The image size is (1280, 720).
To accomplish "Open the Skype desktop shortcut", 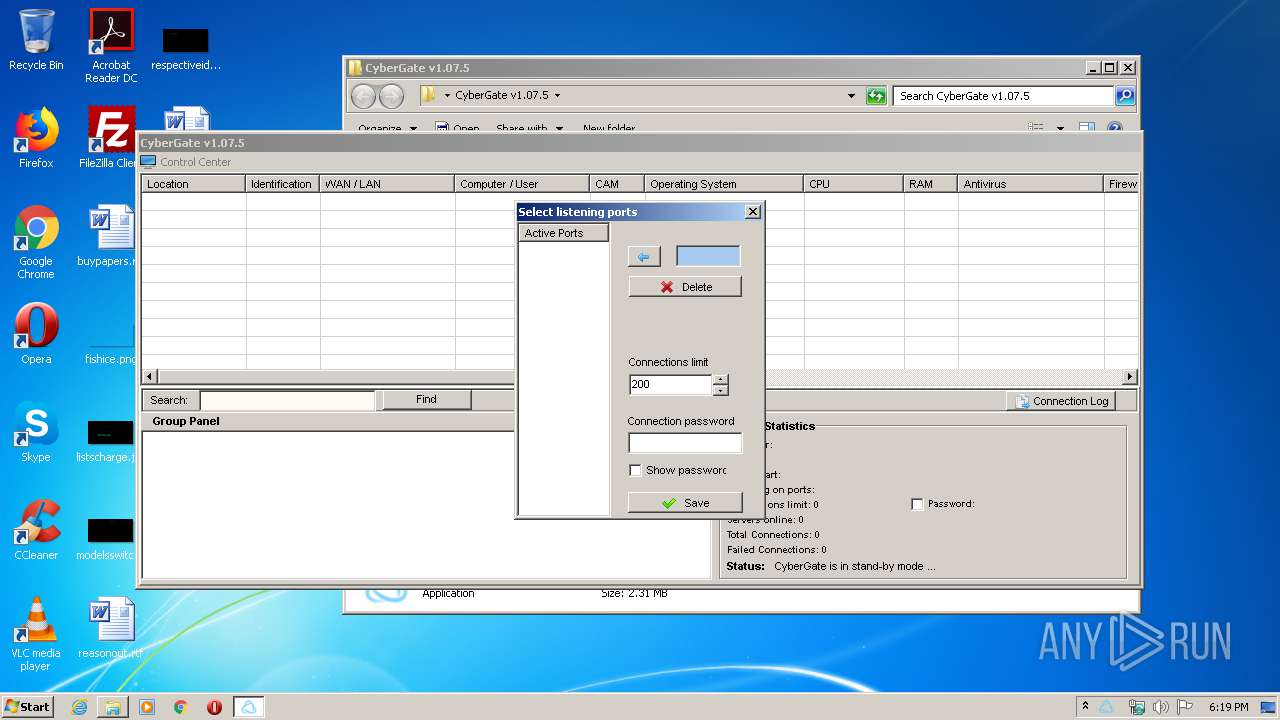I will (x=36, y=432).
